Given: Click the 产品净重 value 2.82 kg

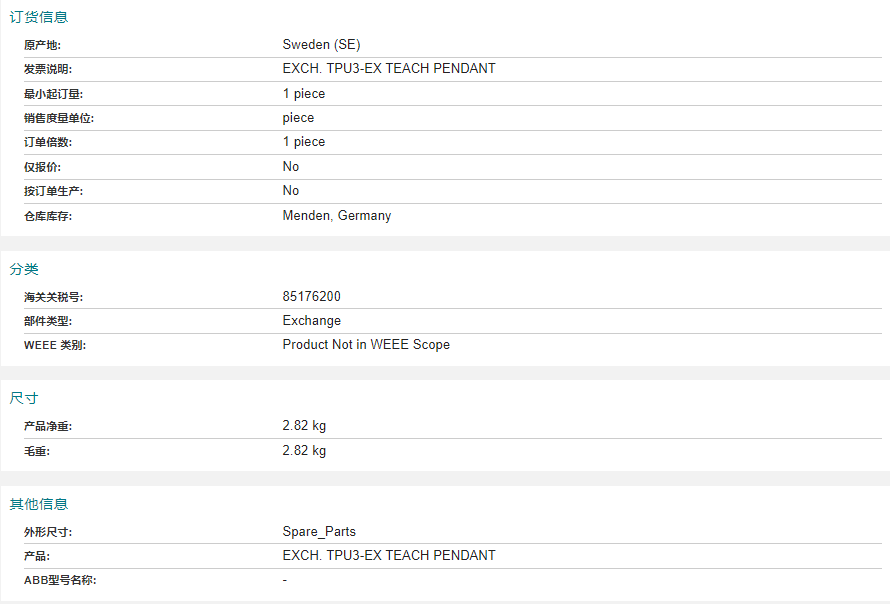Looking at the screenshot, I should [x=304, y=426].
